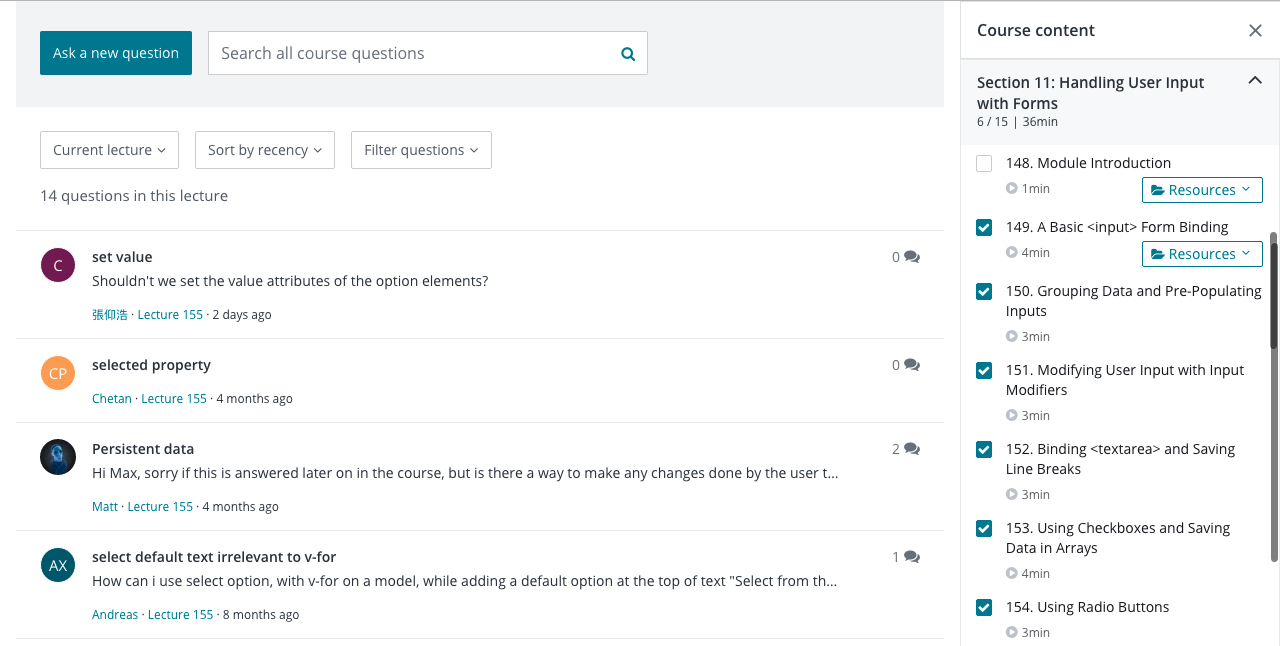Viewport: 1280px width, 646px height.
Task: Open lecture '149. A Basic <input> Form Binding'
Action: click(1117, 227)
